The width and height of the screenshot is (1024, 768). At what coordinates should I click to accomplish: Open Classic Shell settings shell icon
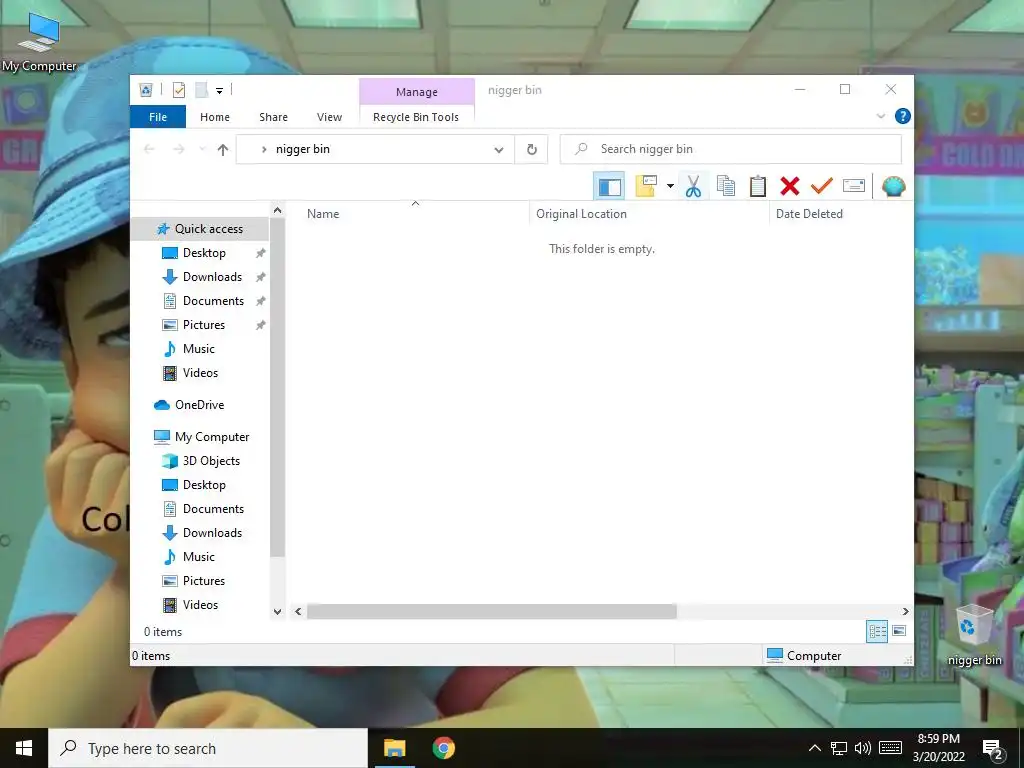[x=893, y=186]
